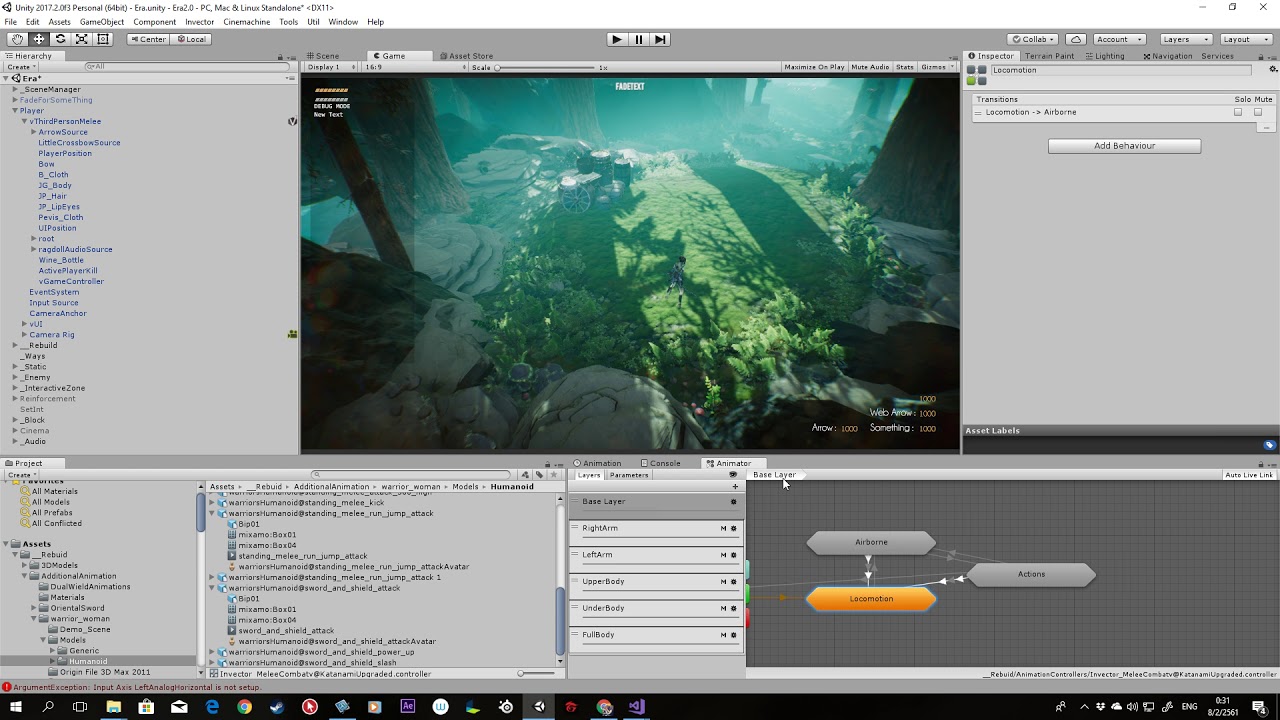This screenshot has height=720, width=1280.
Task: Select the Rotate tool in toolbar
Action: click(60, 39)
